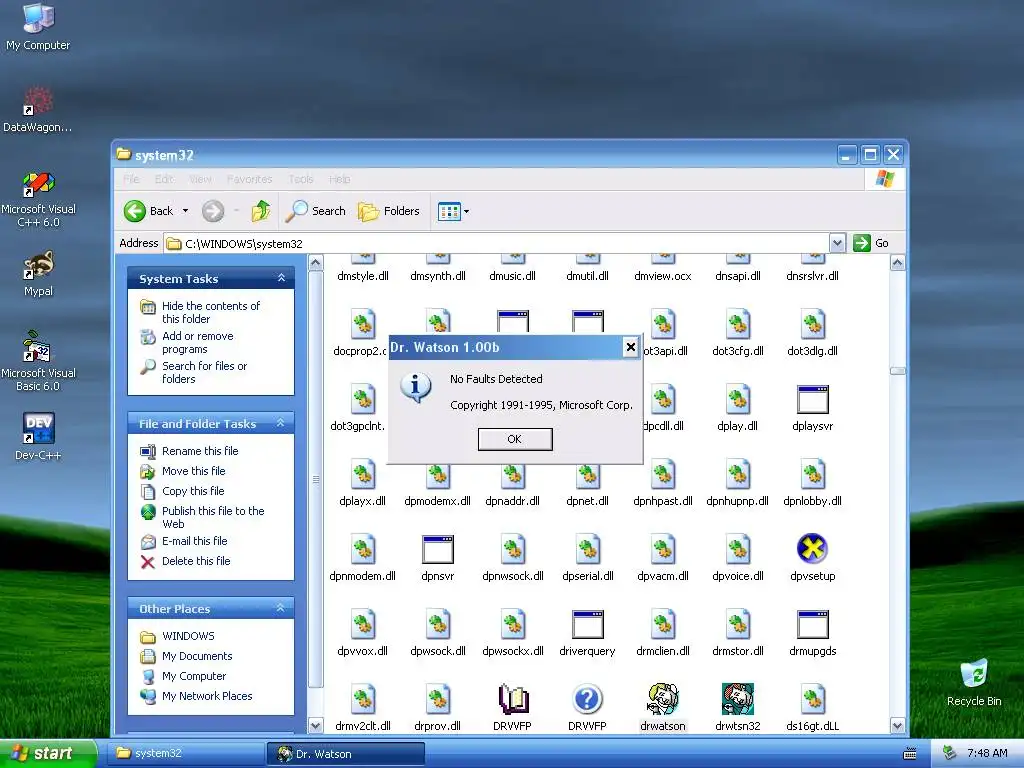
Task: Click the Go button
Action: (871, 243)
